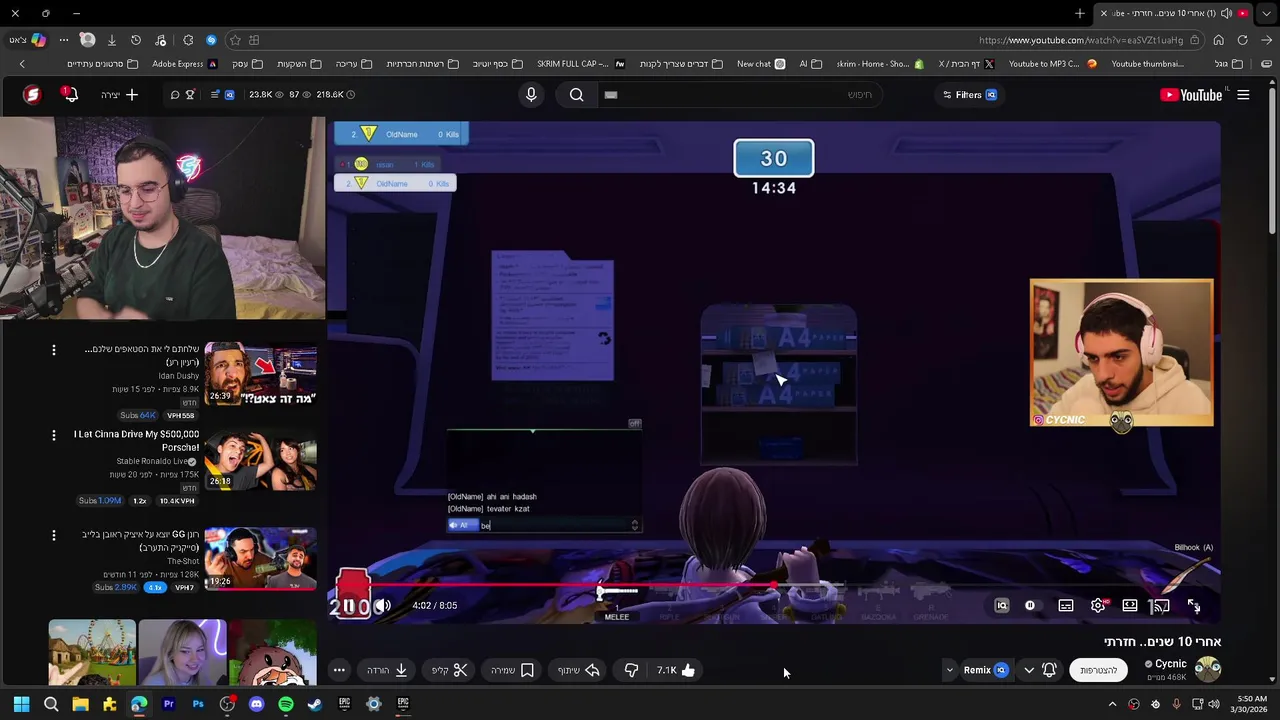Open the browser tab search chevron
Viewport: 1280px width, 720px height.
(x=1267, y=13)
